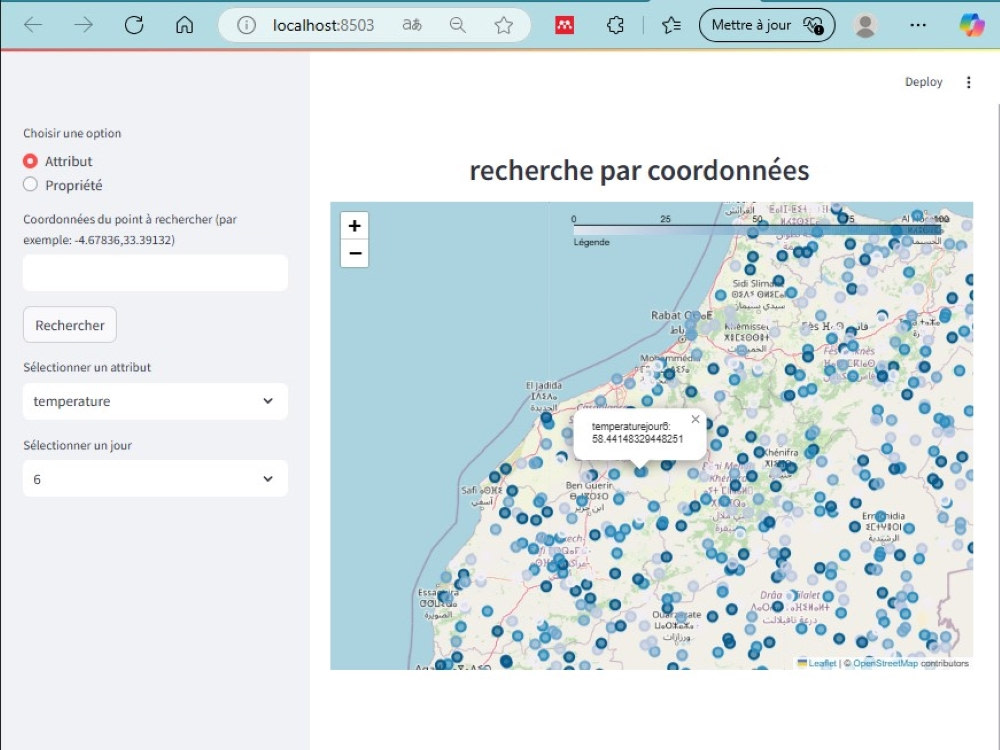Click the zoom-out magnifier in address bar
The height and width of the screenshot is (750, 1000).
tap(457, 25)
